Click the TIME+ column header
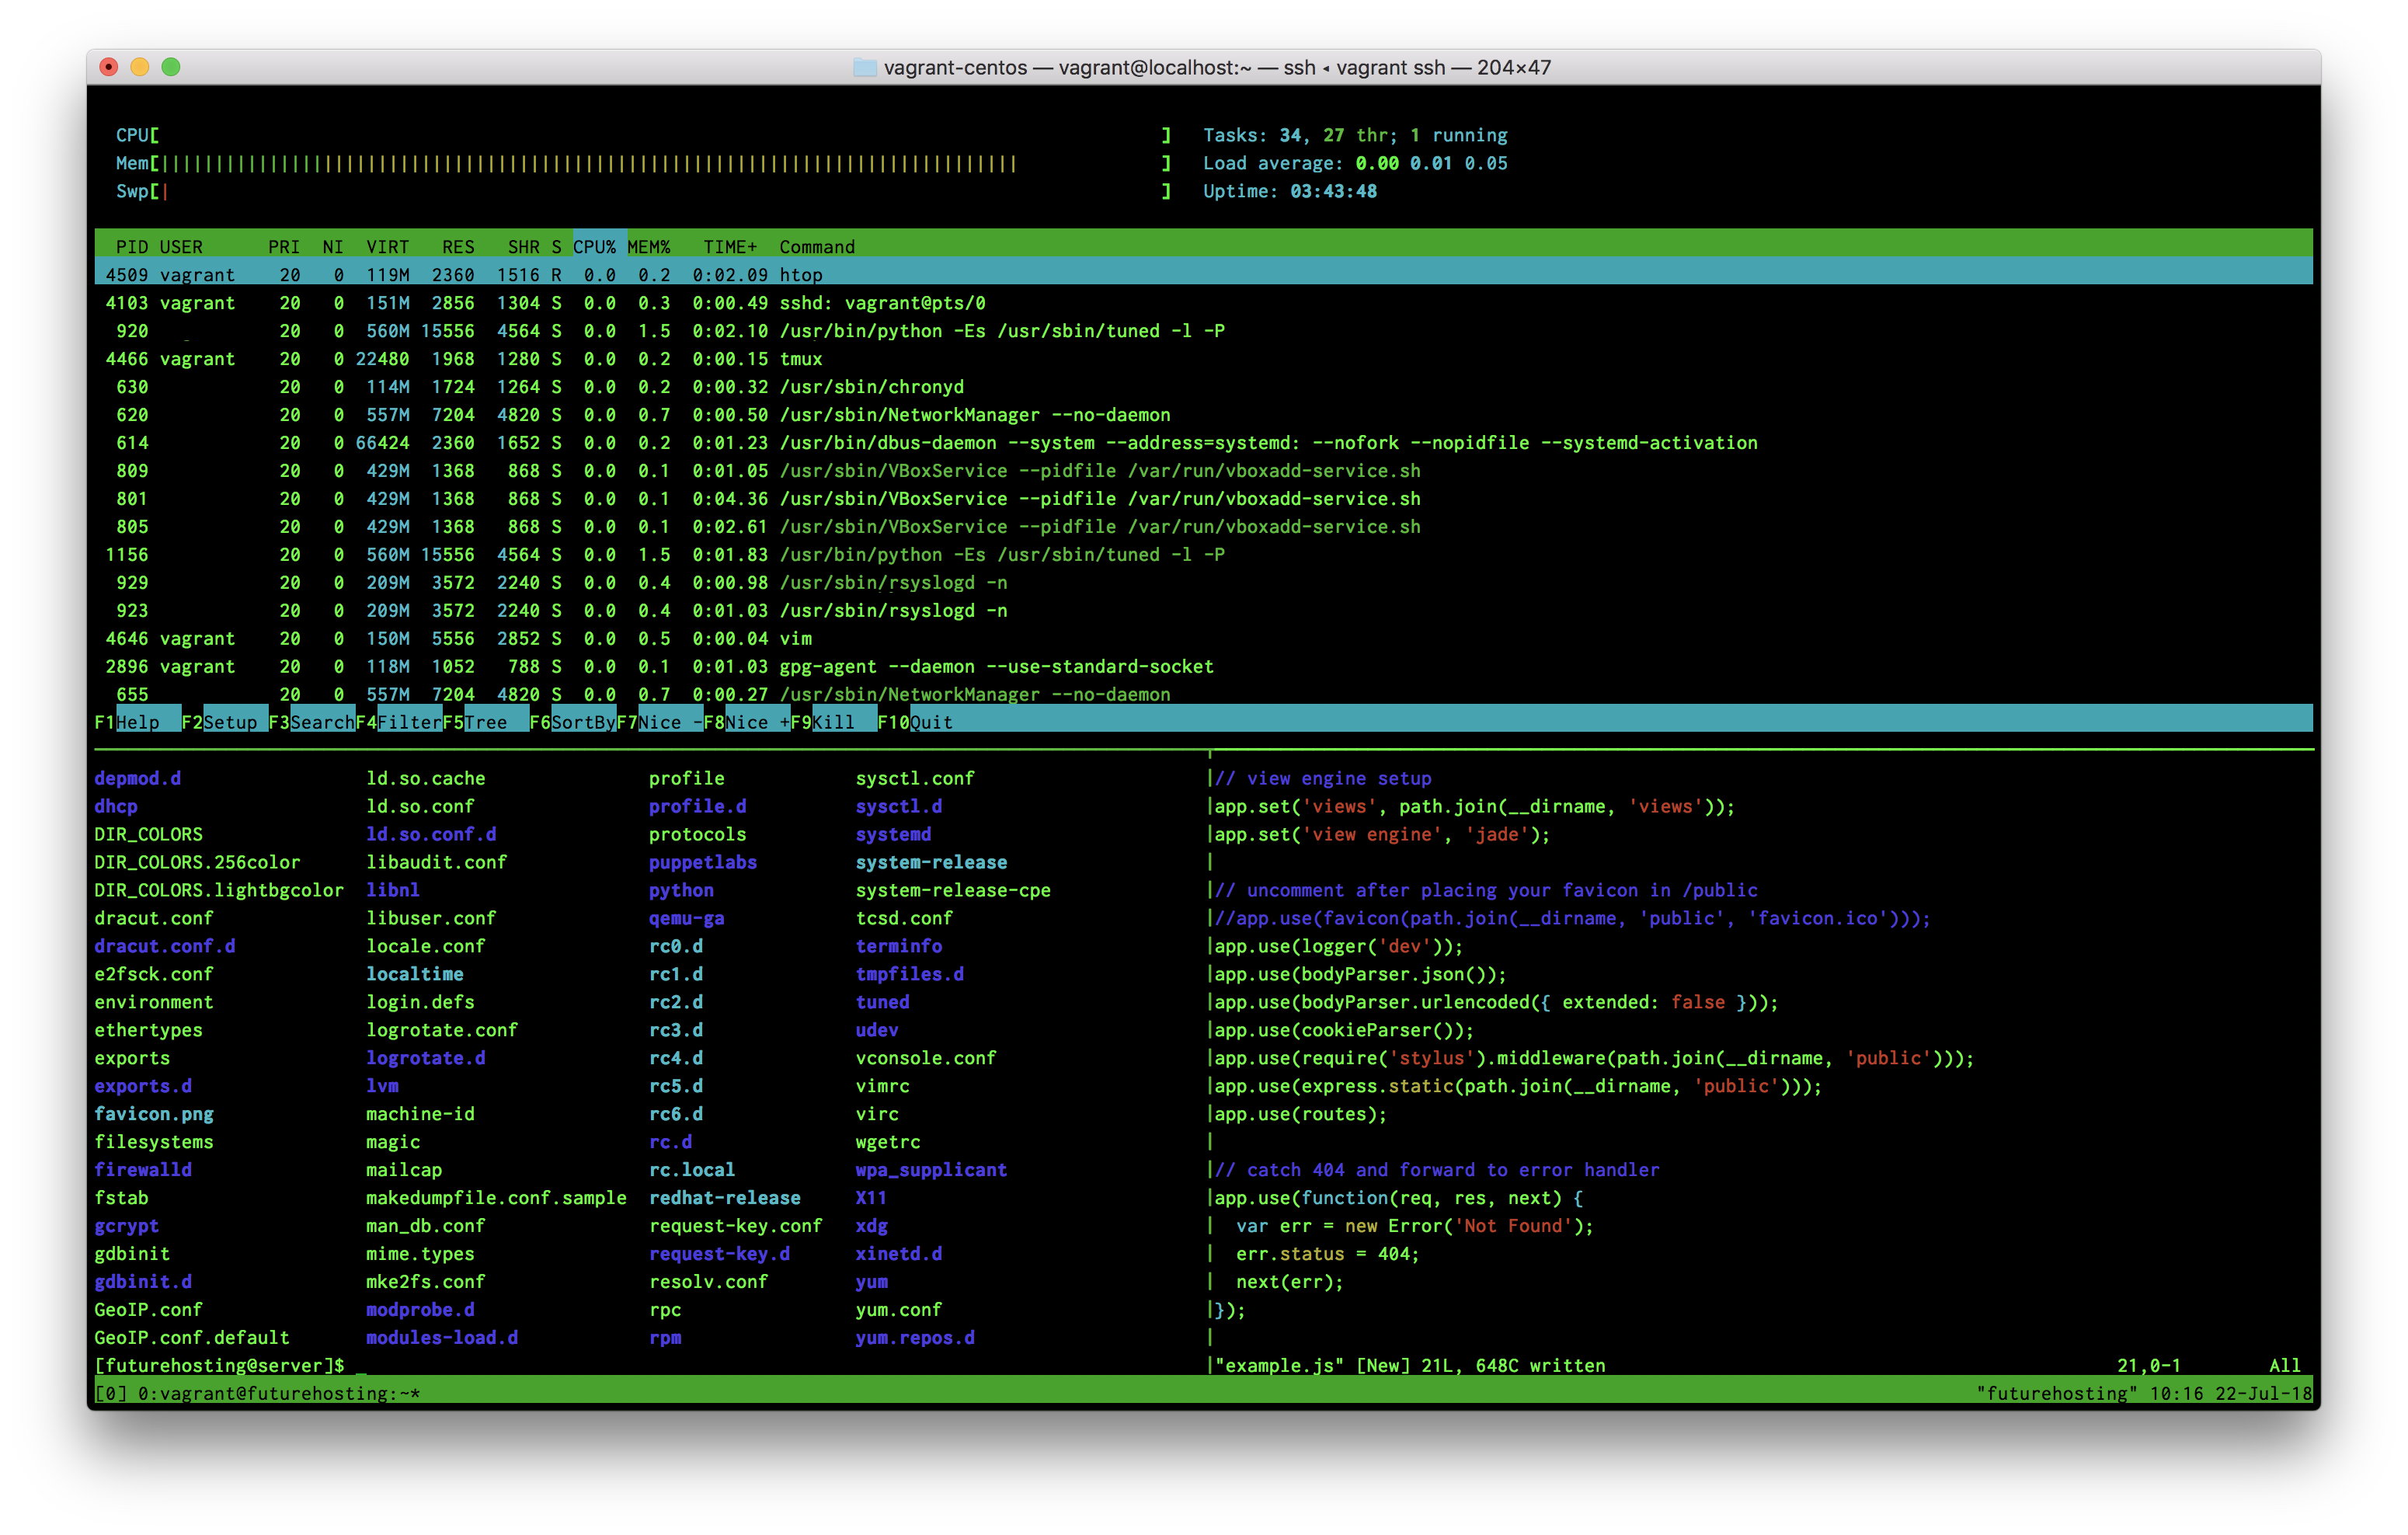This screenshot has height=1535, width=2408. pos(730,247)
